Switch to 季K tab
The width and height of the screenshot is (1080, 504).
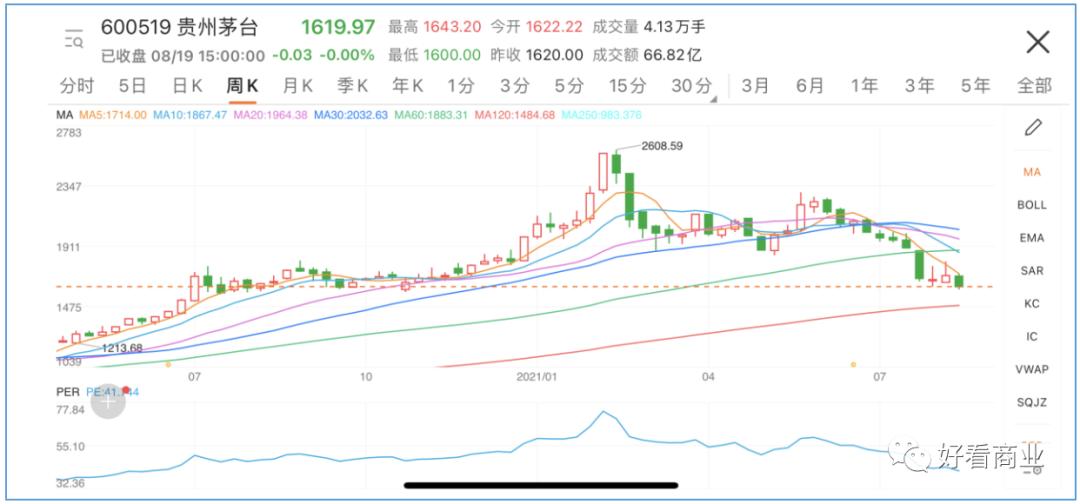click(353, 85)
